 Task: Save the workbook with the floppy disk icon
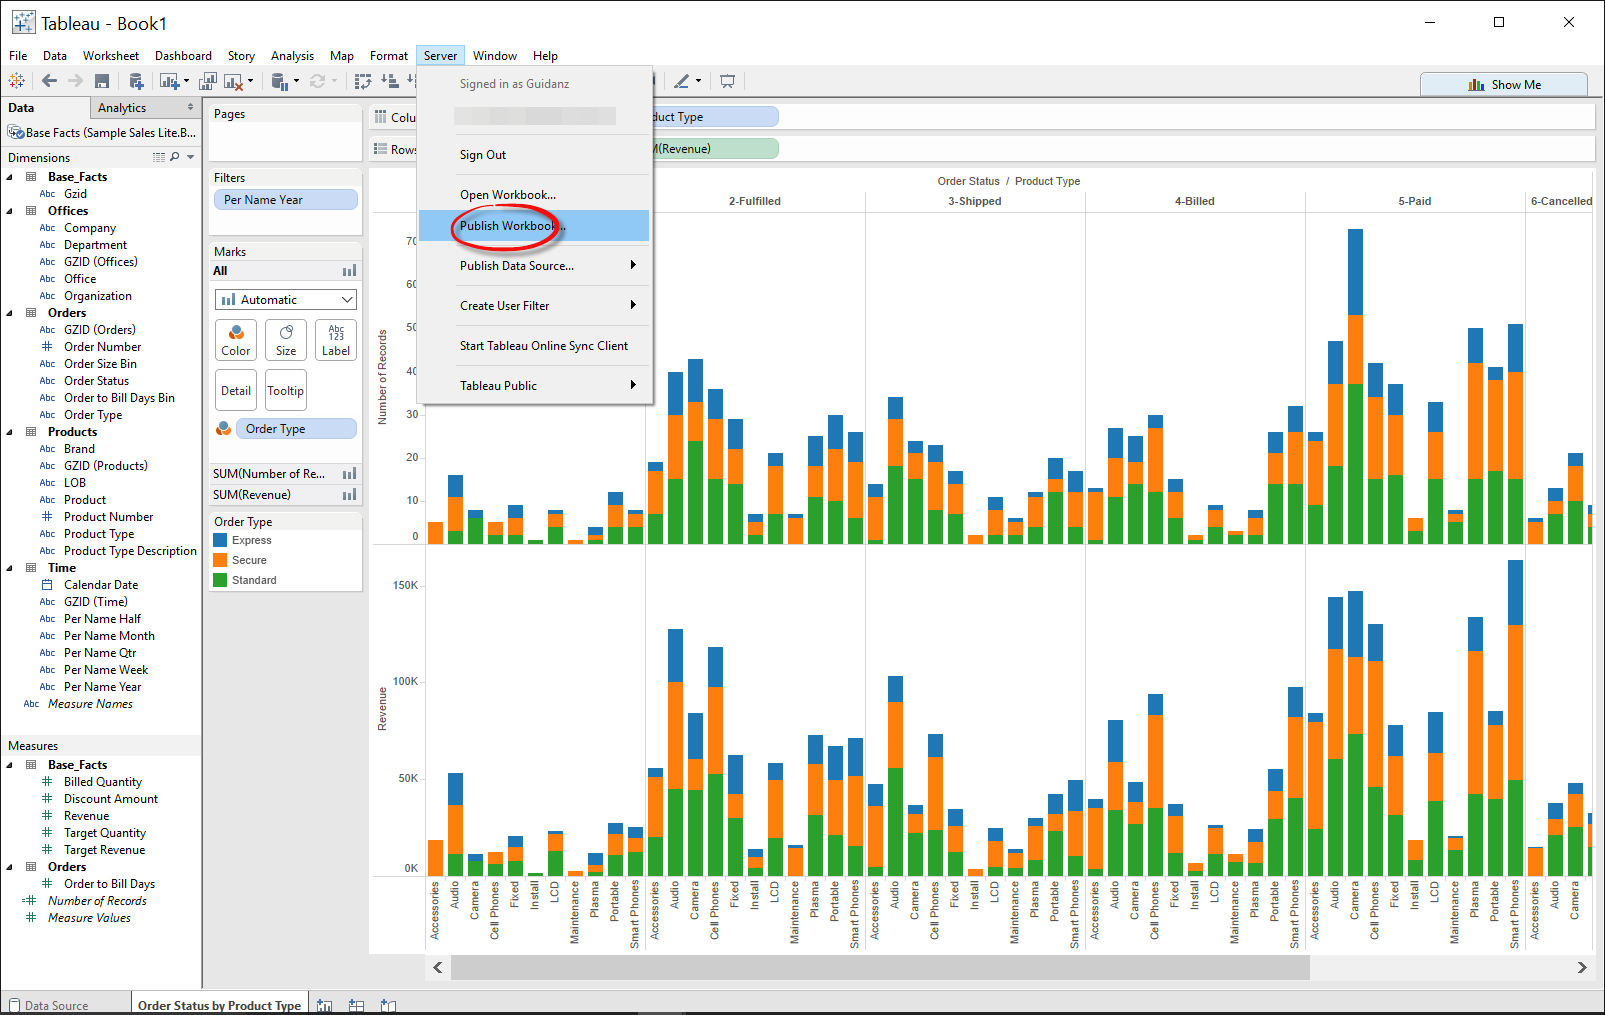102,81
